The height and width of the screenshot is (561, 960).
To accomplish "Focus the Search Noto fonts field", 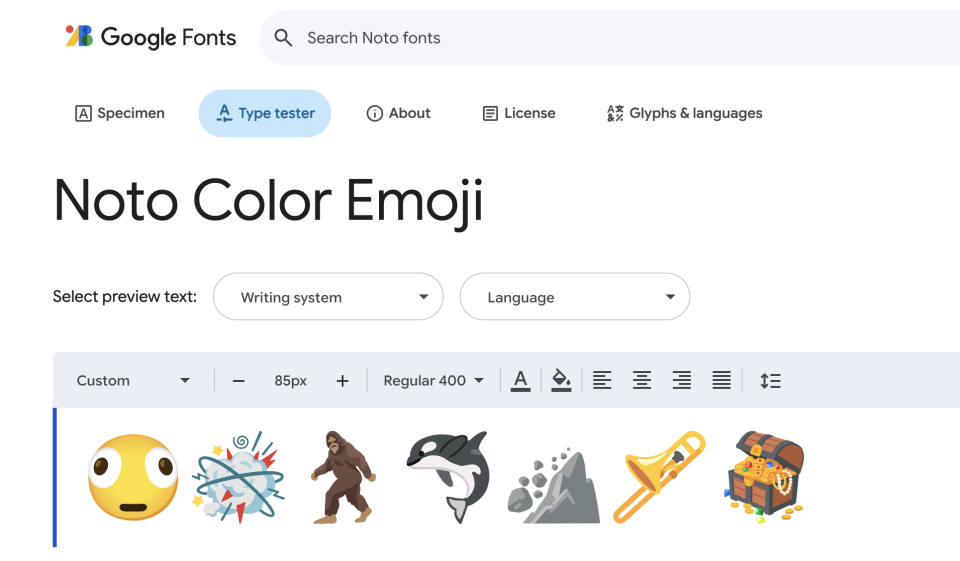I will pos(612,38).
